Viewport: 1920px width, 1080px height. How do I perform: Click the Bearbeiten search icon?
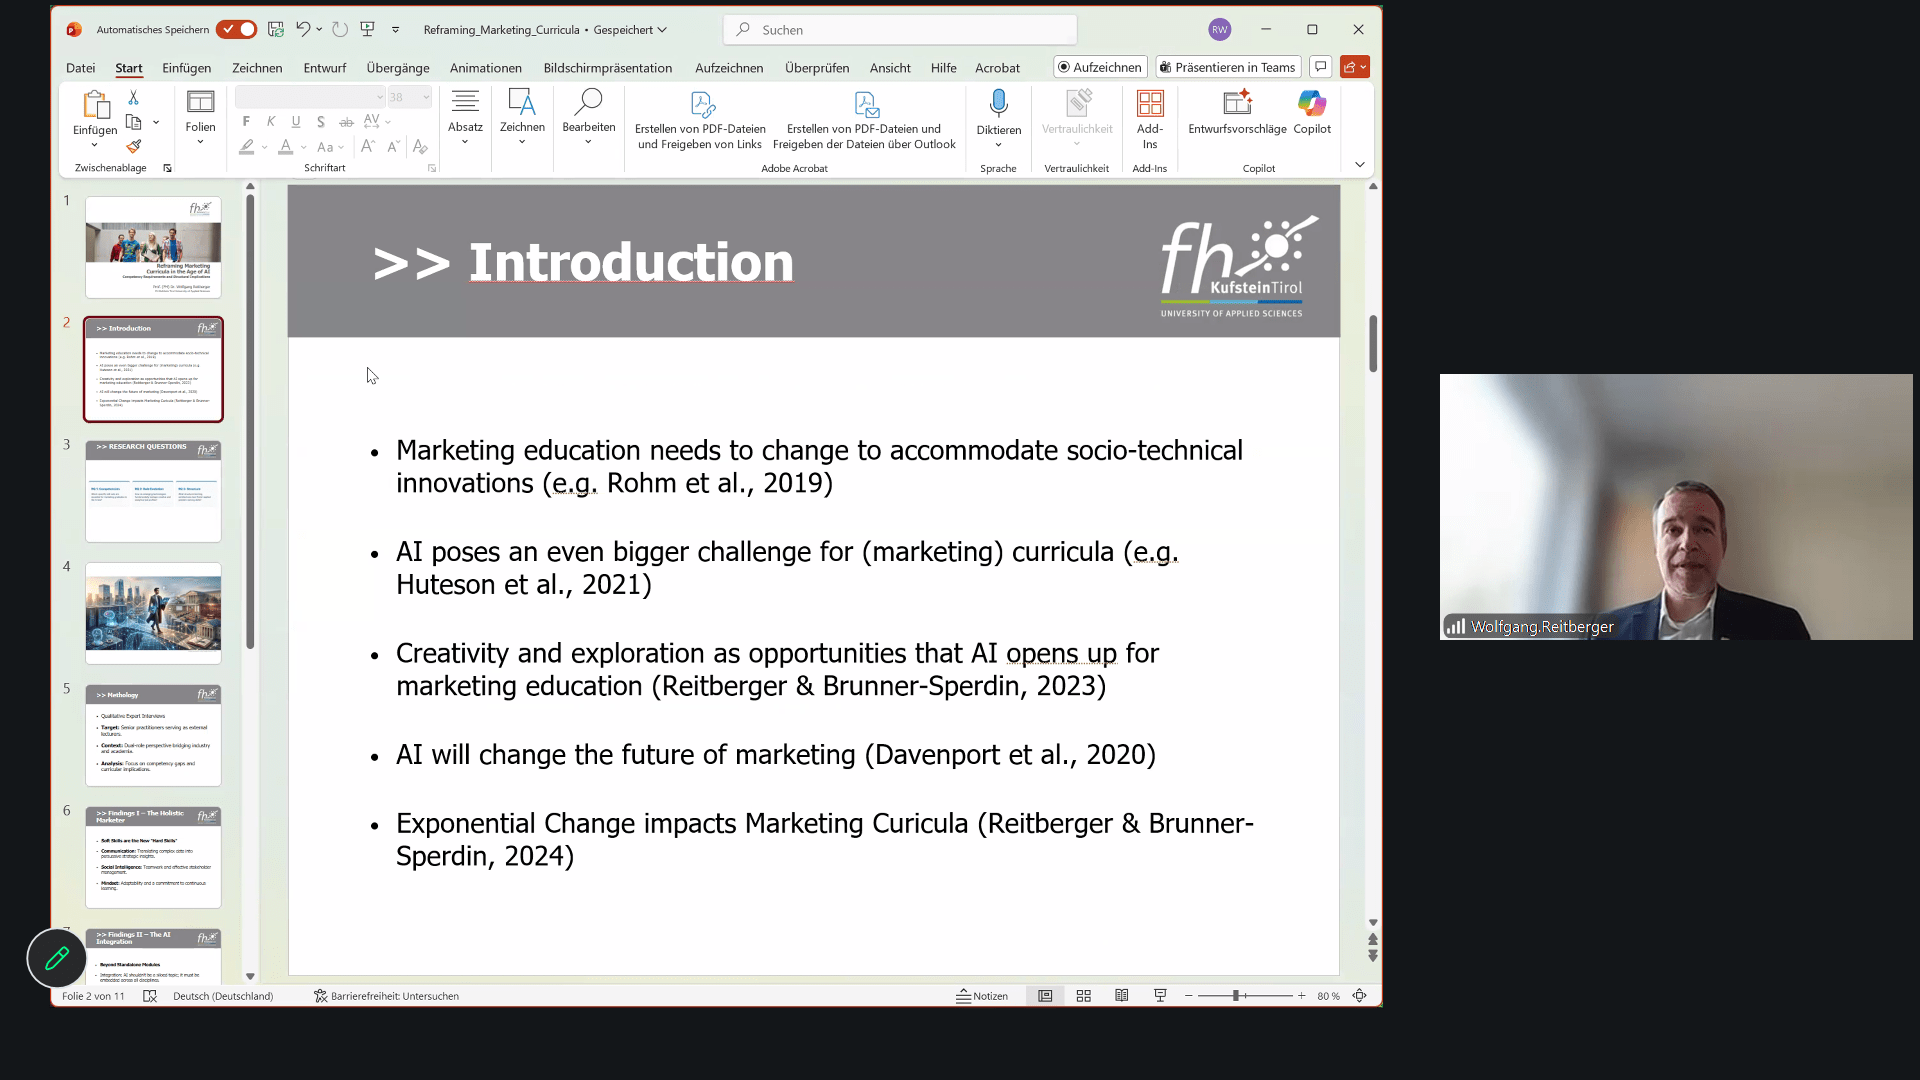(x=588, y=102)
